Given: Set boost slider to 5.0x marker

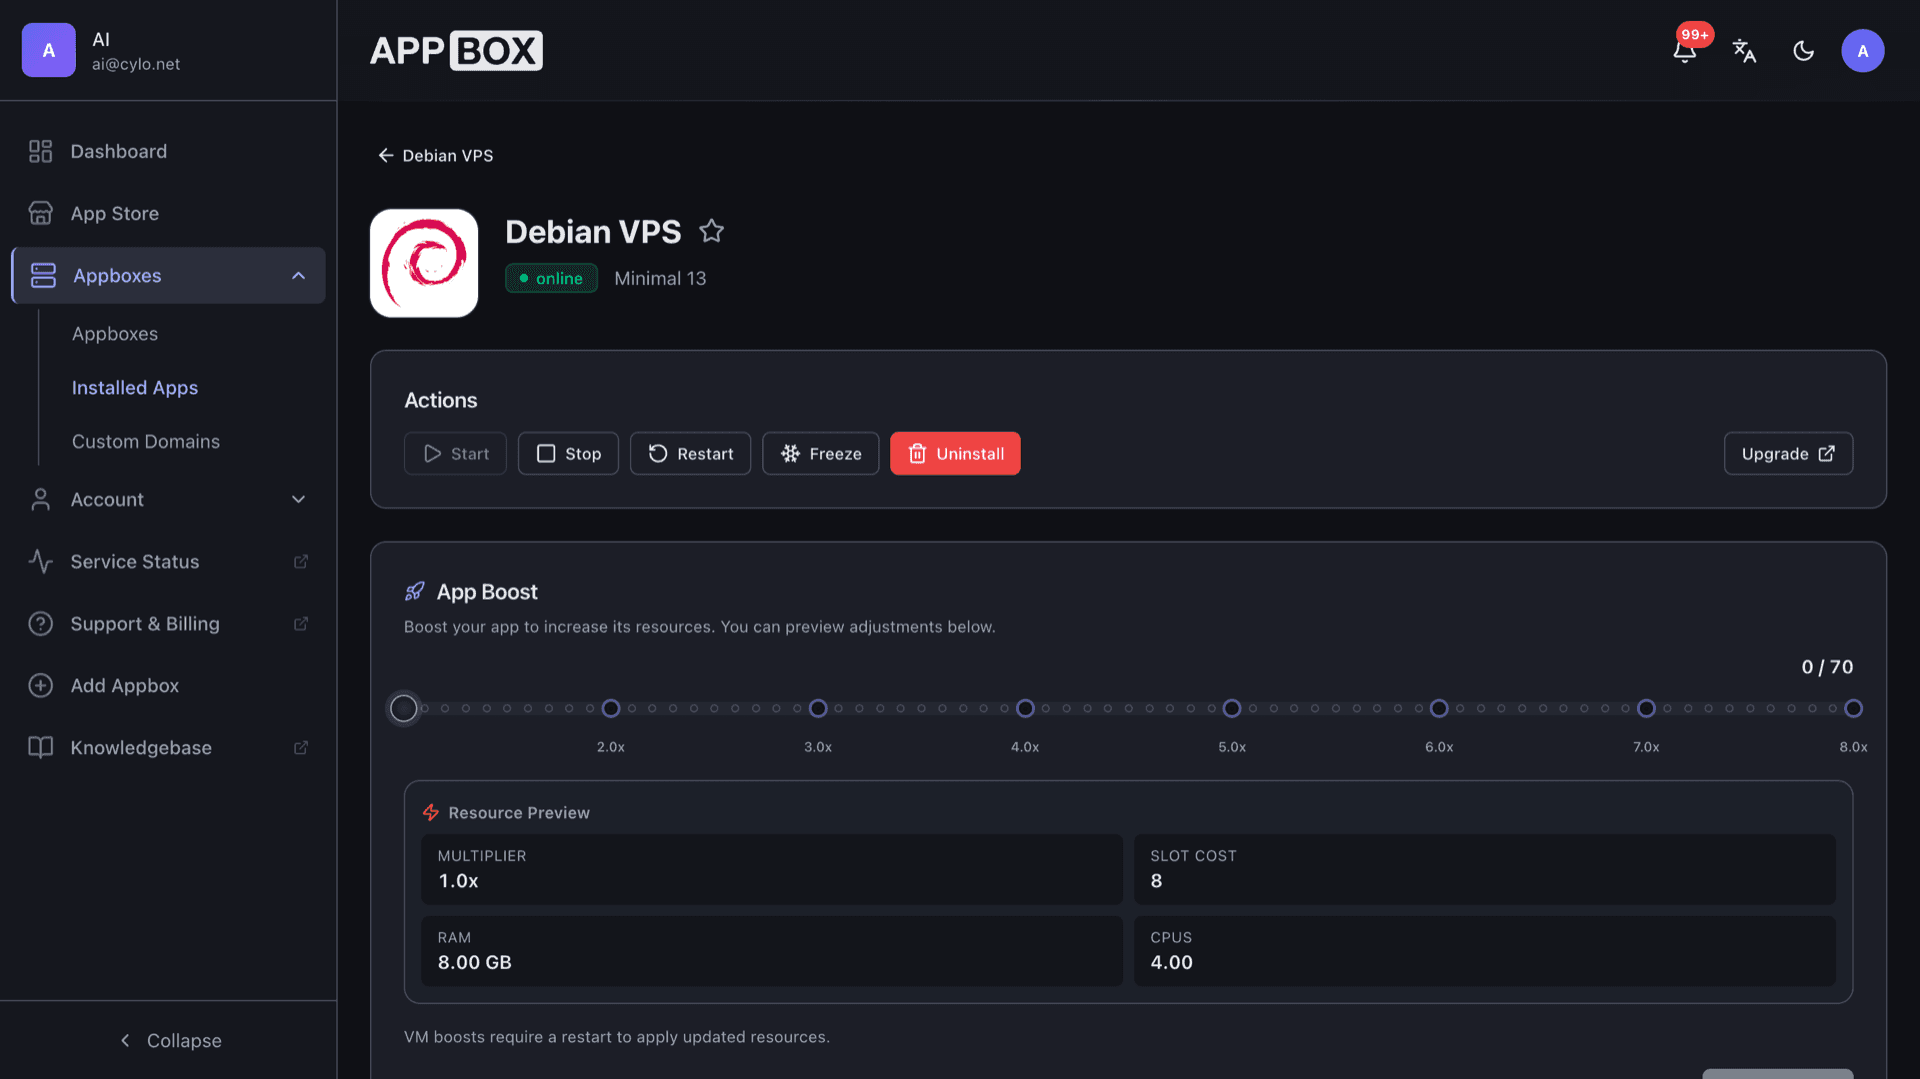Looking at the screenshot, I should [1232, 708].
